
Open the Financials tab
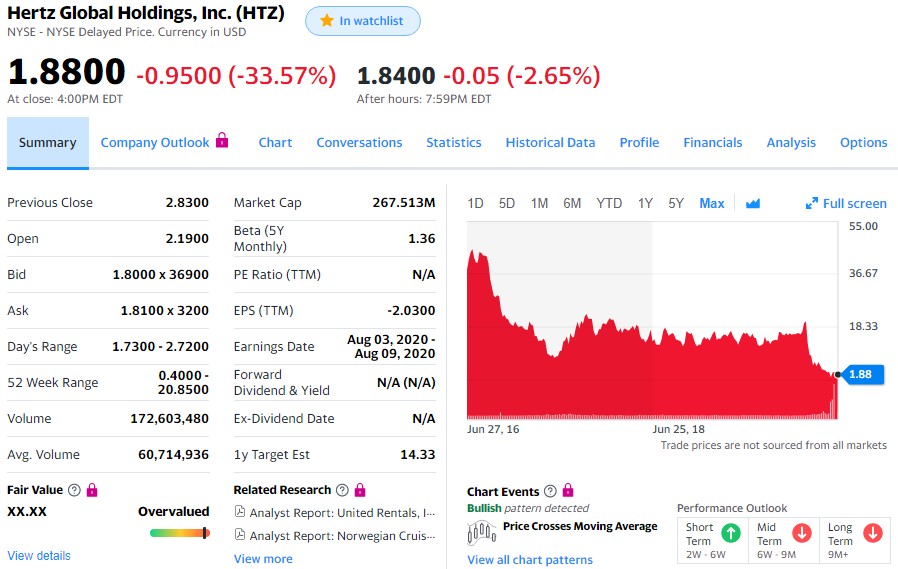pos(712,143)
